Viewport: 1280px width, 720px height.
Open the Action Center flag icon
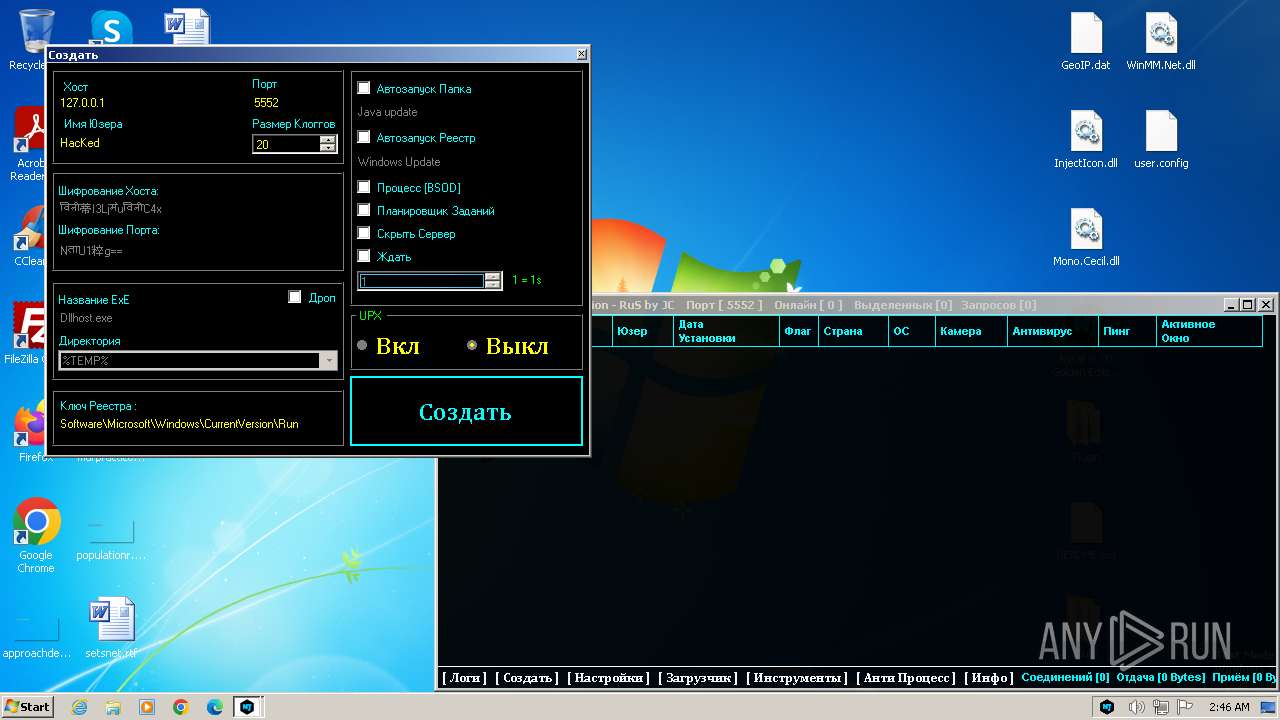pos(1184,707)
